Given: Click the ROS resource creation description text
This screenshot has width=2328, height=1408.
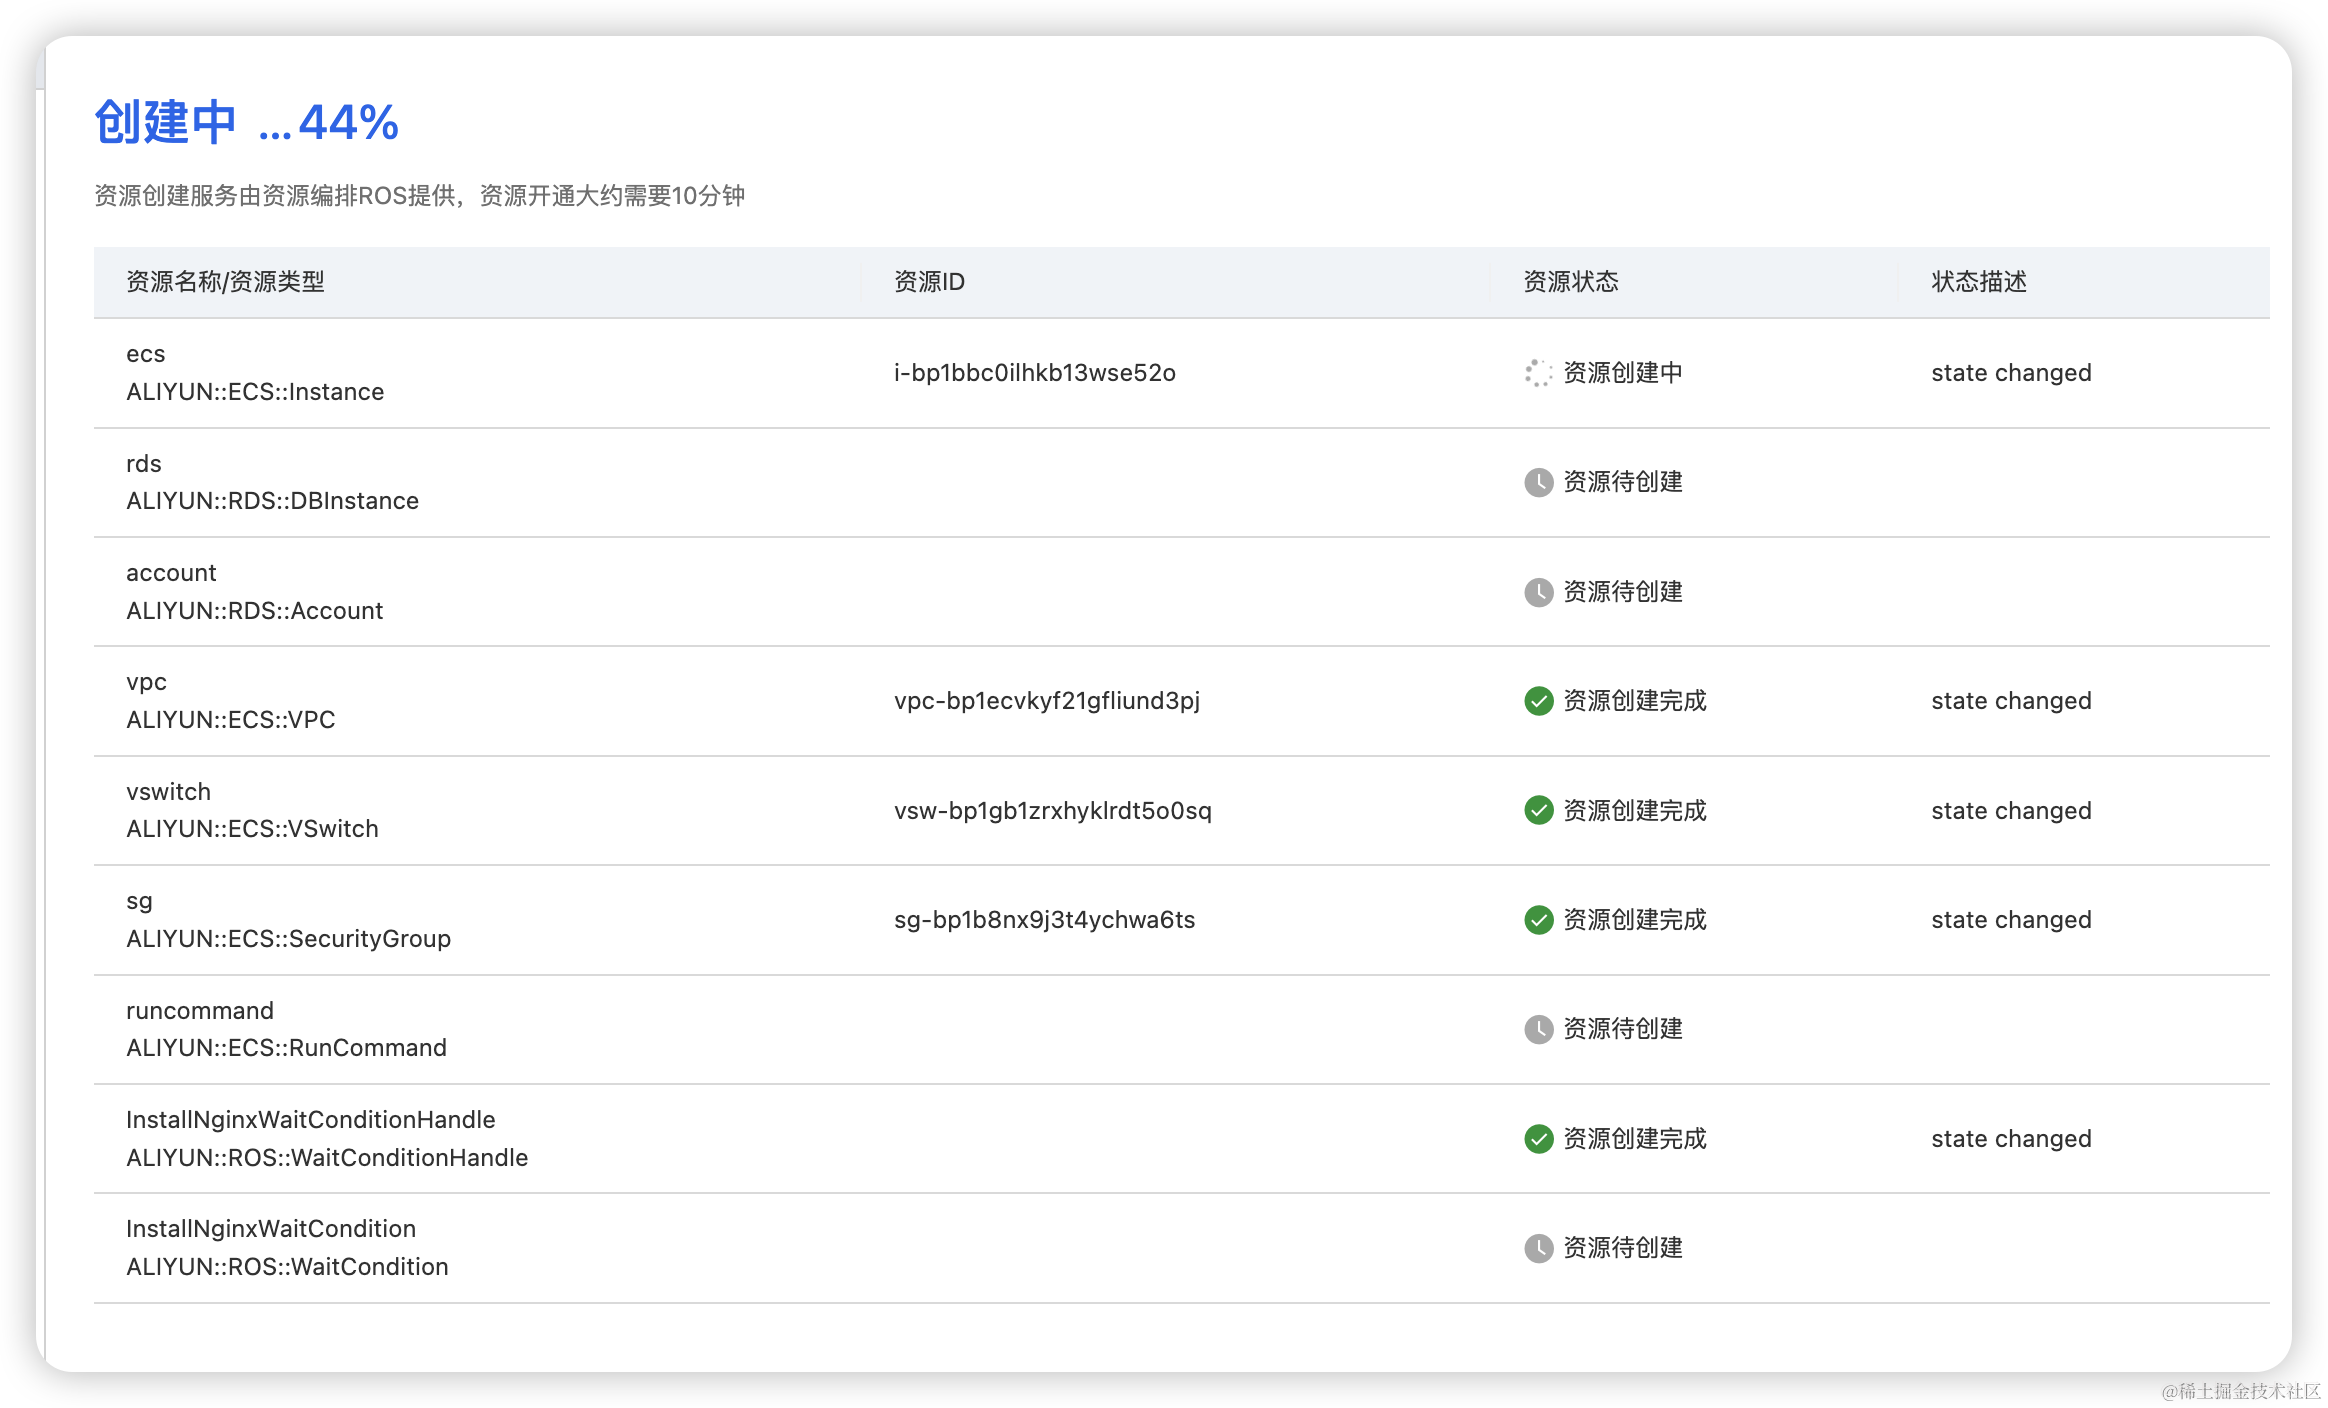Looking at the screenshot, I should click(x=420, y=195).
